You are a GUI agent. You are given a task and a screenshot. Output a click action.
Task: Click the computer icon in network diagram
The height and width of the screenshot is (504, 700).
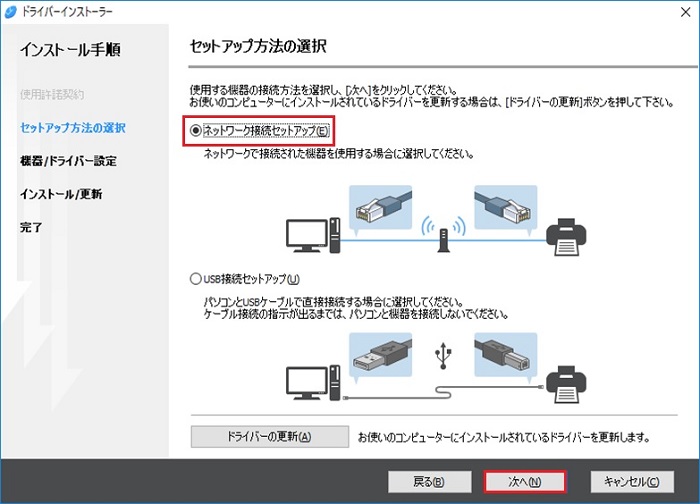coord(313,235)
